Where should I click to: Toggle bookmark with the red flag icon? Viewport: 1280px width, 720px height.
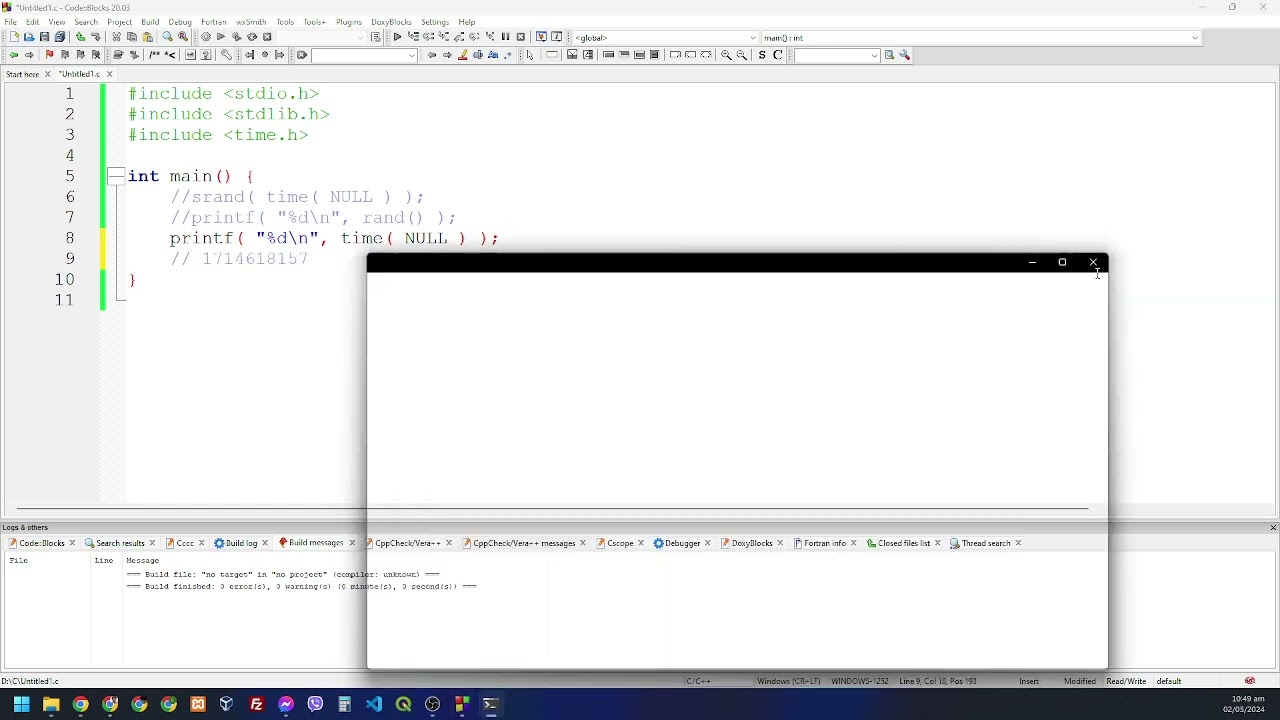[49, 56]
